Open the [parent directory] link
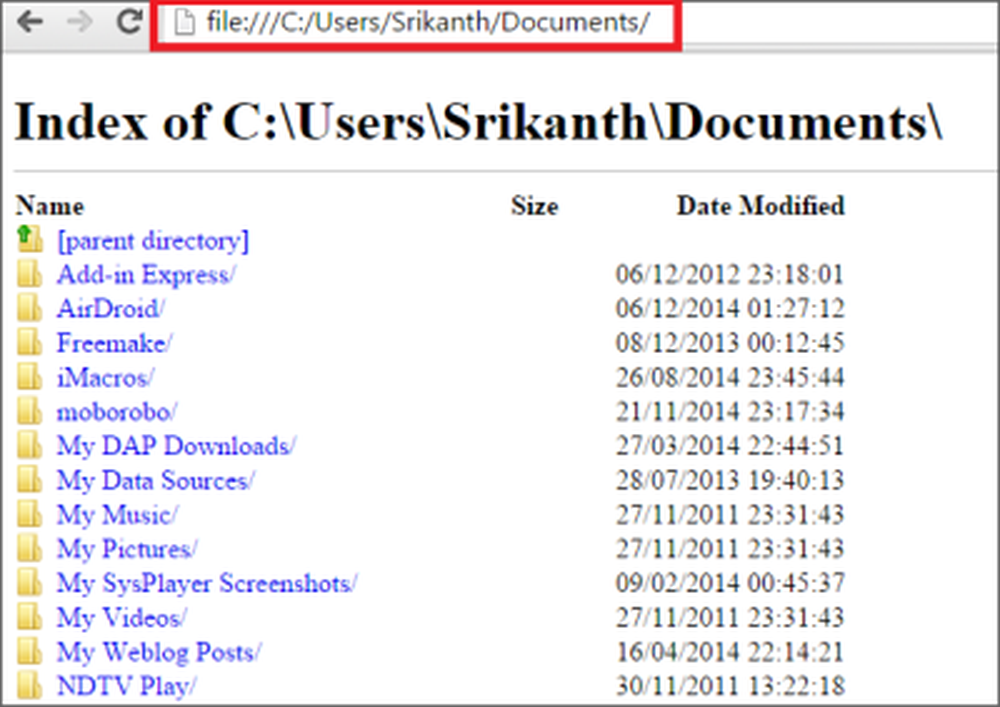 tap(152, 241)
